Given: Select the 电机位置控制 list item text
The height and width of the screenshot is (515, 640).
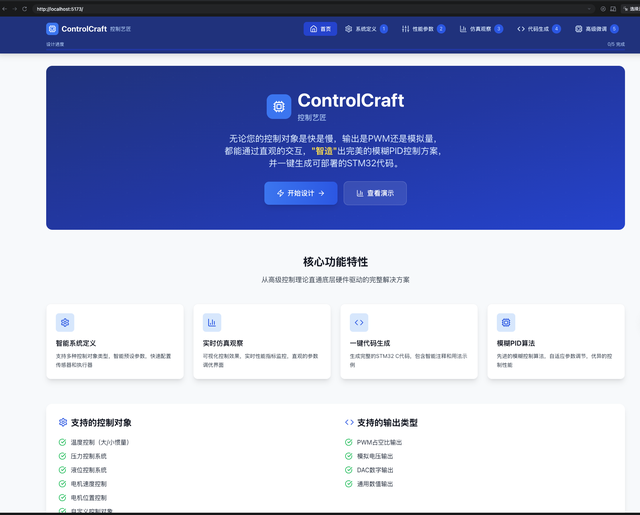Looking at the screenshot, I should [89, 498].
